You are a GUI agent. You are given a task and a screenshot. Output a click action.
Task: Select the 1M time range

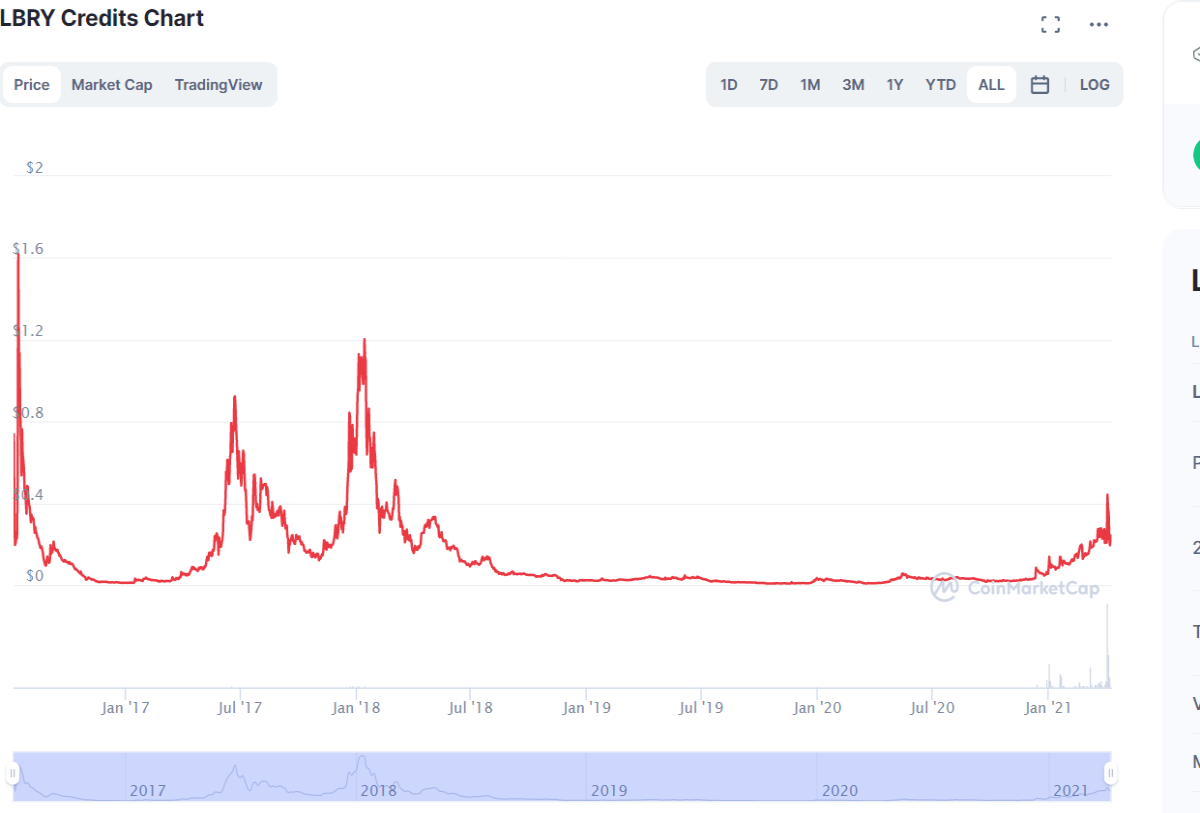[x=810, y=85]
